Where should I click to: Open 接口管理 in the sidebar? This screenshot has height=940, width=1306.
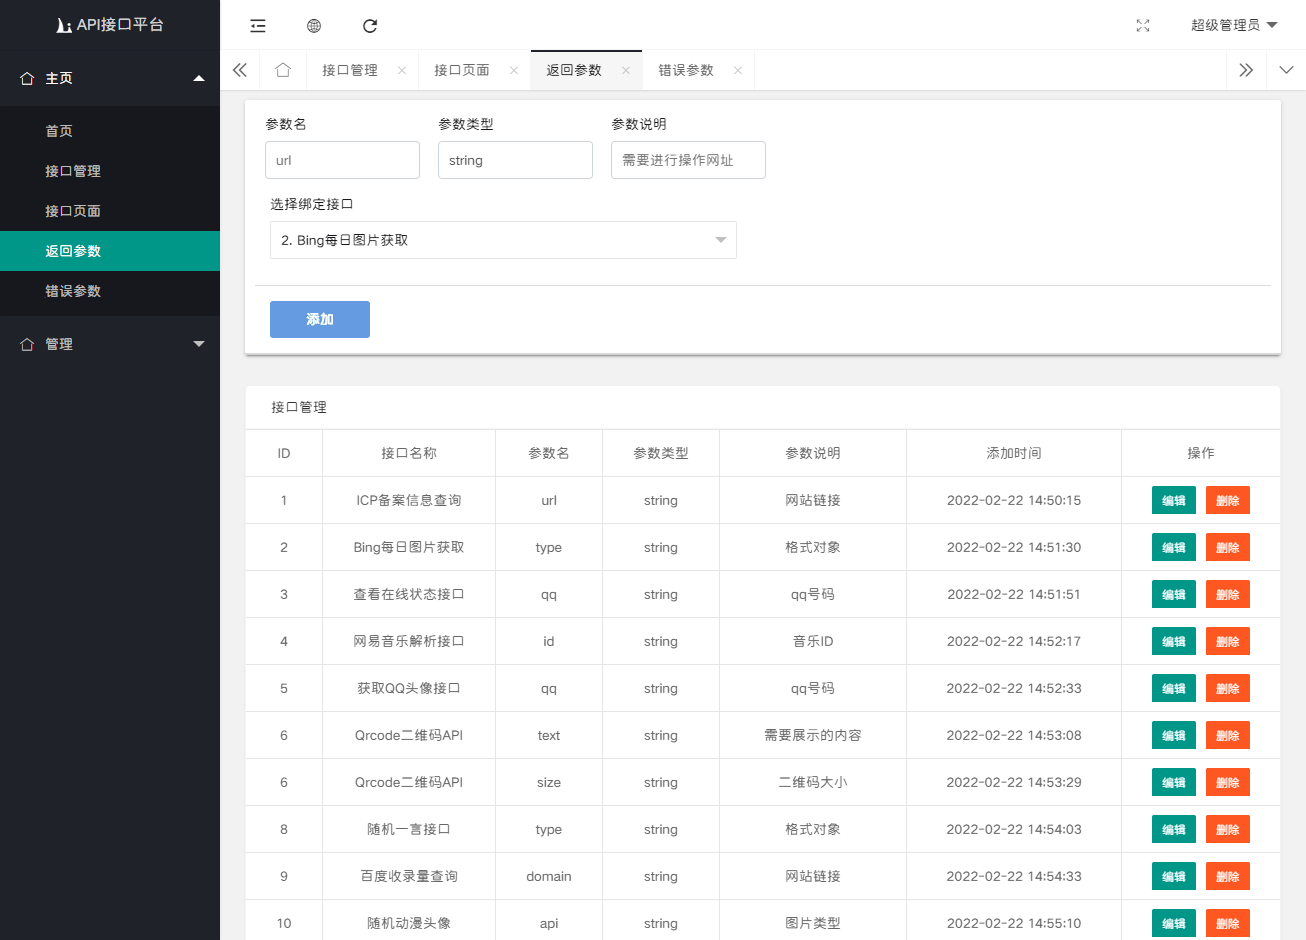click(110, 171)
